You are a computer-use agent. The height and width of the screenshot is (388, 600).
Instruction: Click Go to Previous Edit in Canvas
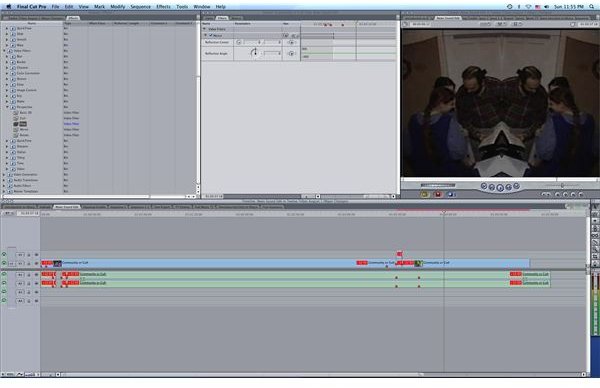[x=484, y=186]
